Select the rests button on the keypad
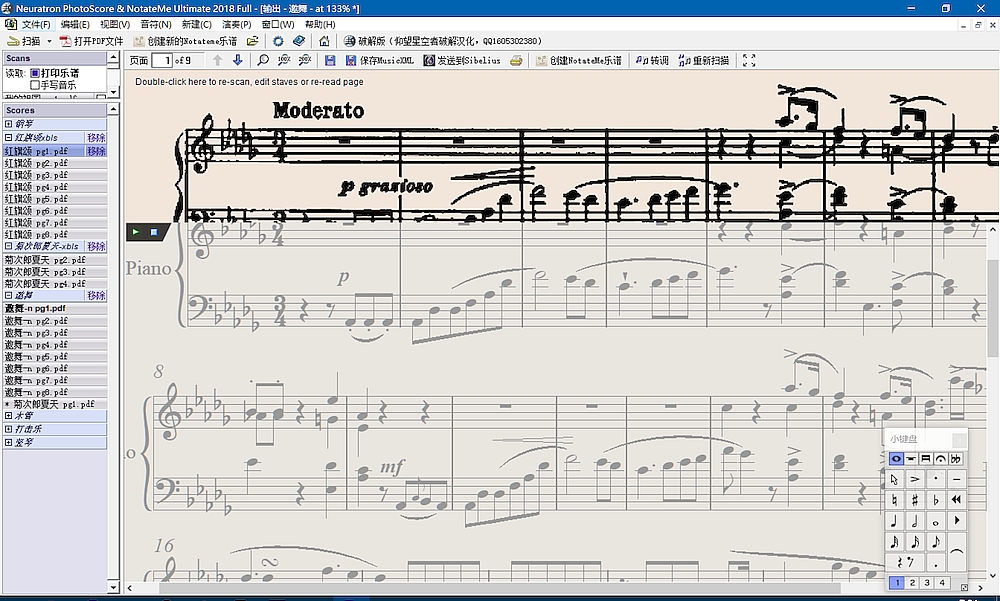 pos(904,562)
